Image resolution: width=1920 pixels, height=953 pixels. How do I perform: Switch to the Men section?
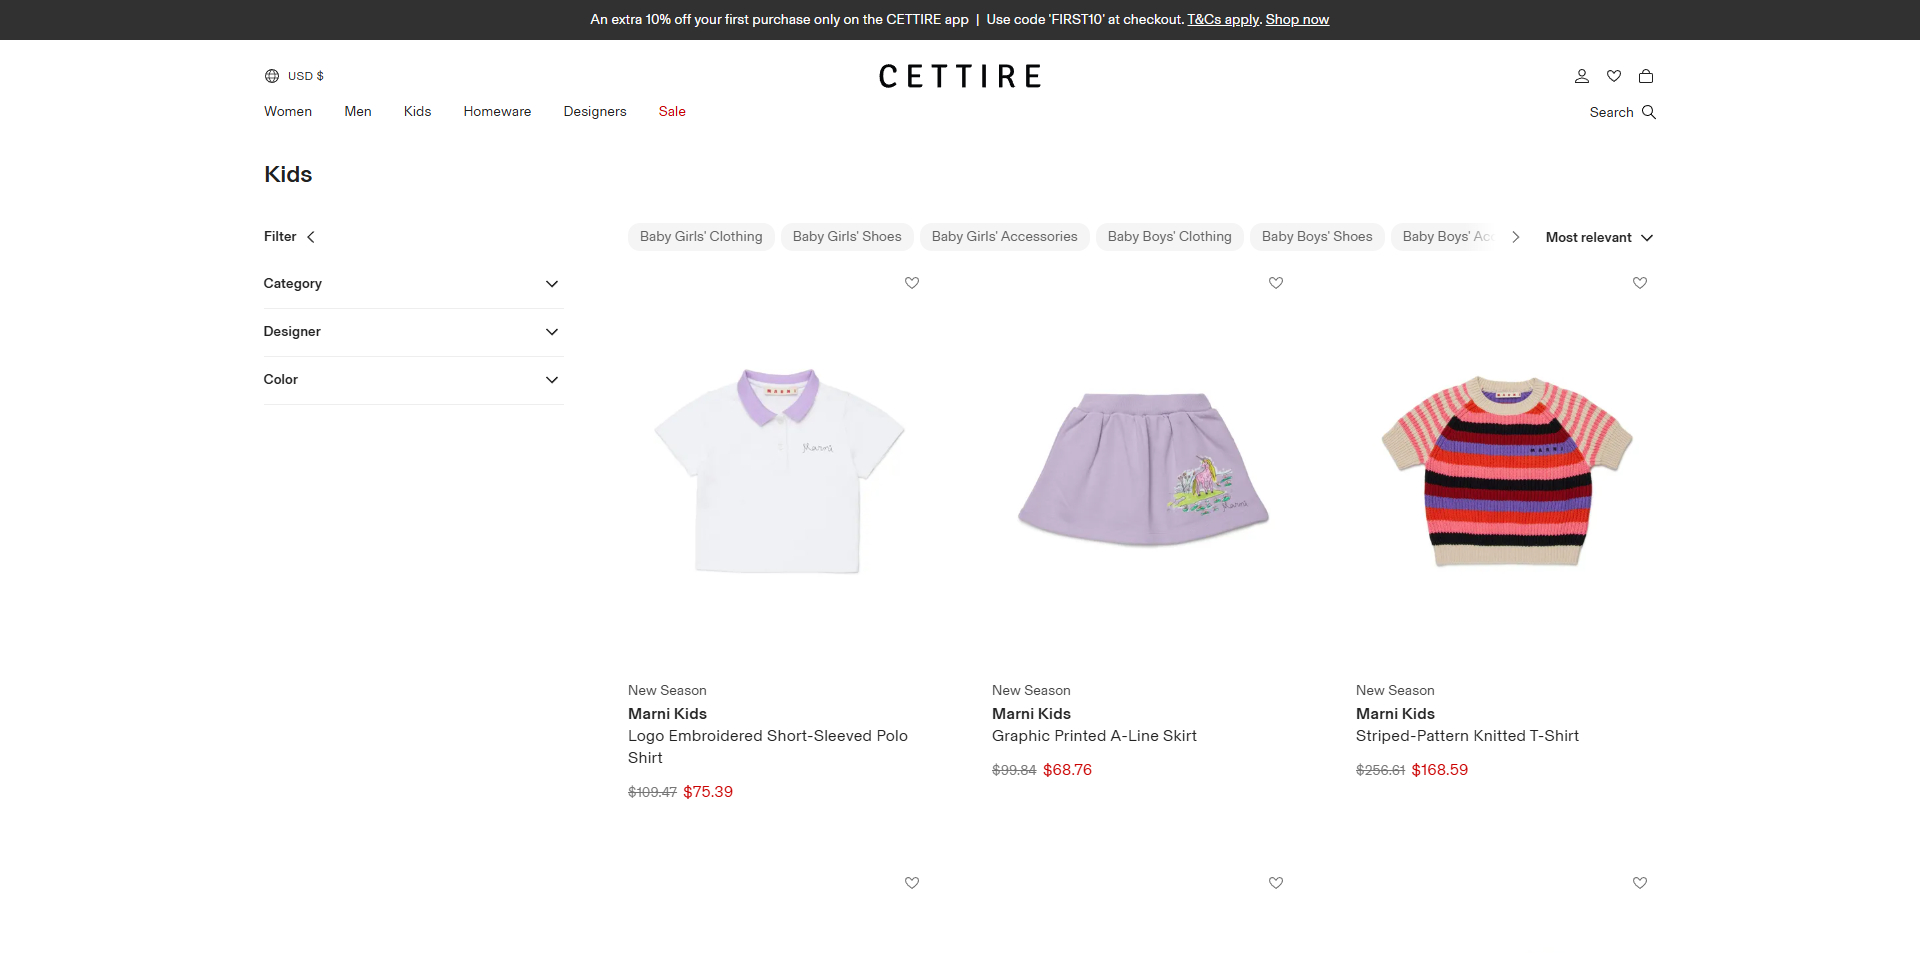pos(357,111)
